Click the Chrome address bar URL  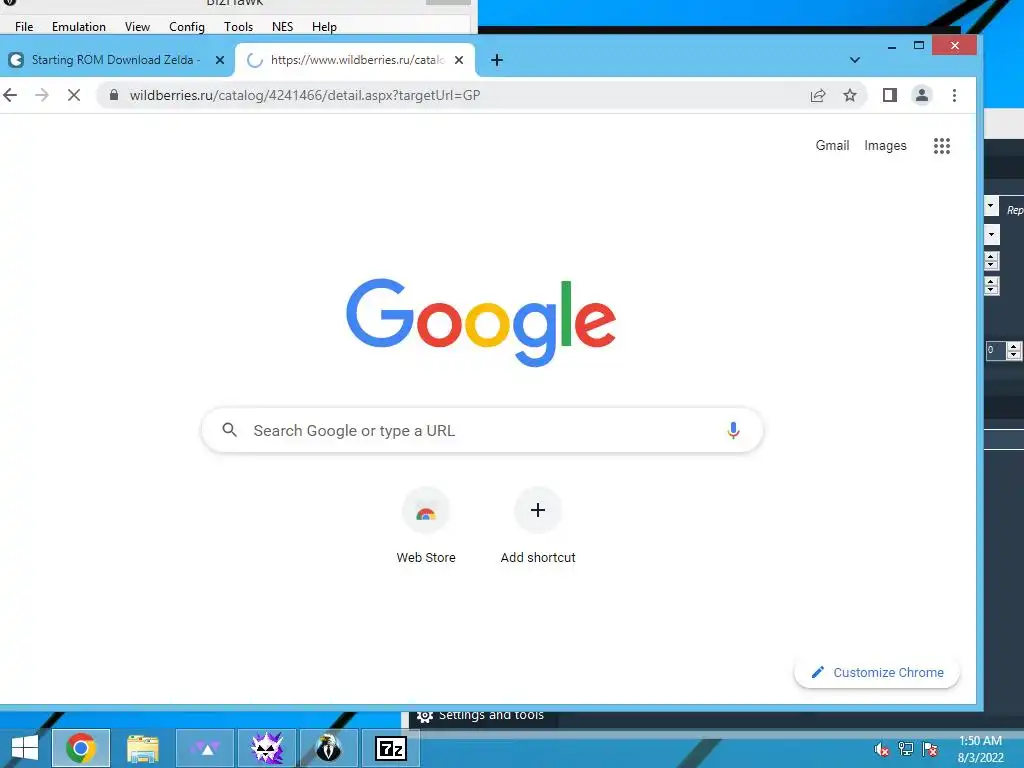click(x=304, y=95)
